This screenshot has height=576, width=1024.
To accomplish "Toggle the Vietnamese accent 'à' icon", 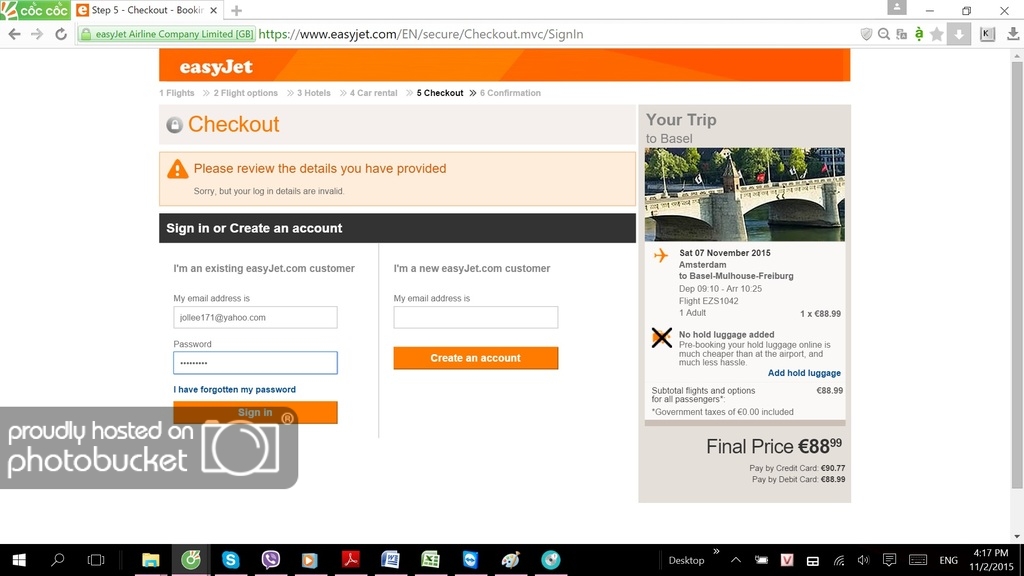I will click(x=919, y=34).
